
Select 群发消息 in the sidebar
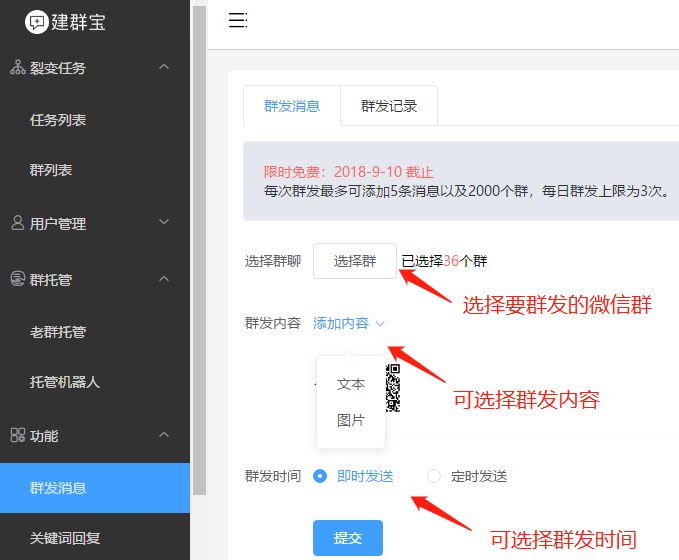95,488
